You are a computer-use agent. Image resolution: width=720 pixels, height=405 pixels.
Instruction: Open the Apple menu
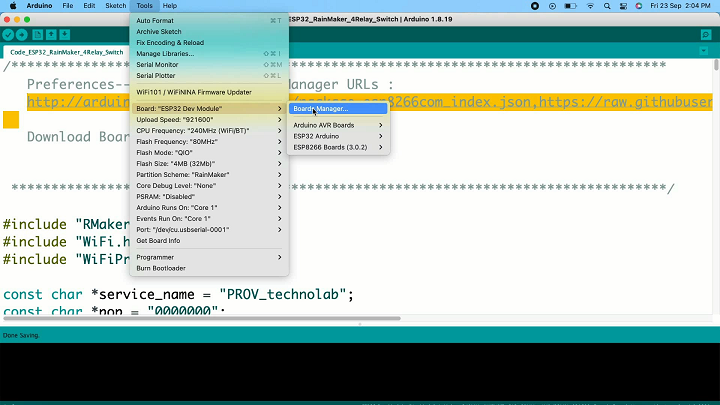[13, 6]
